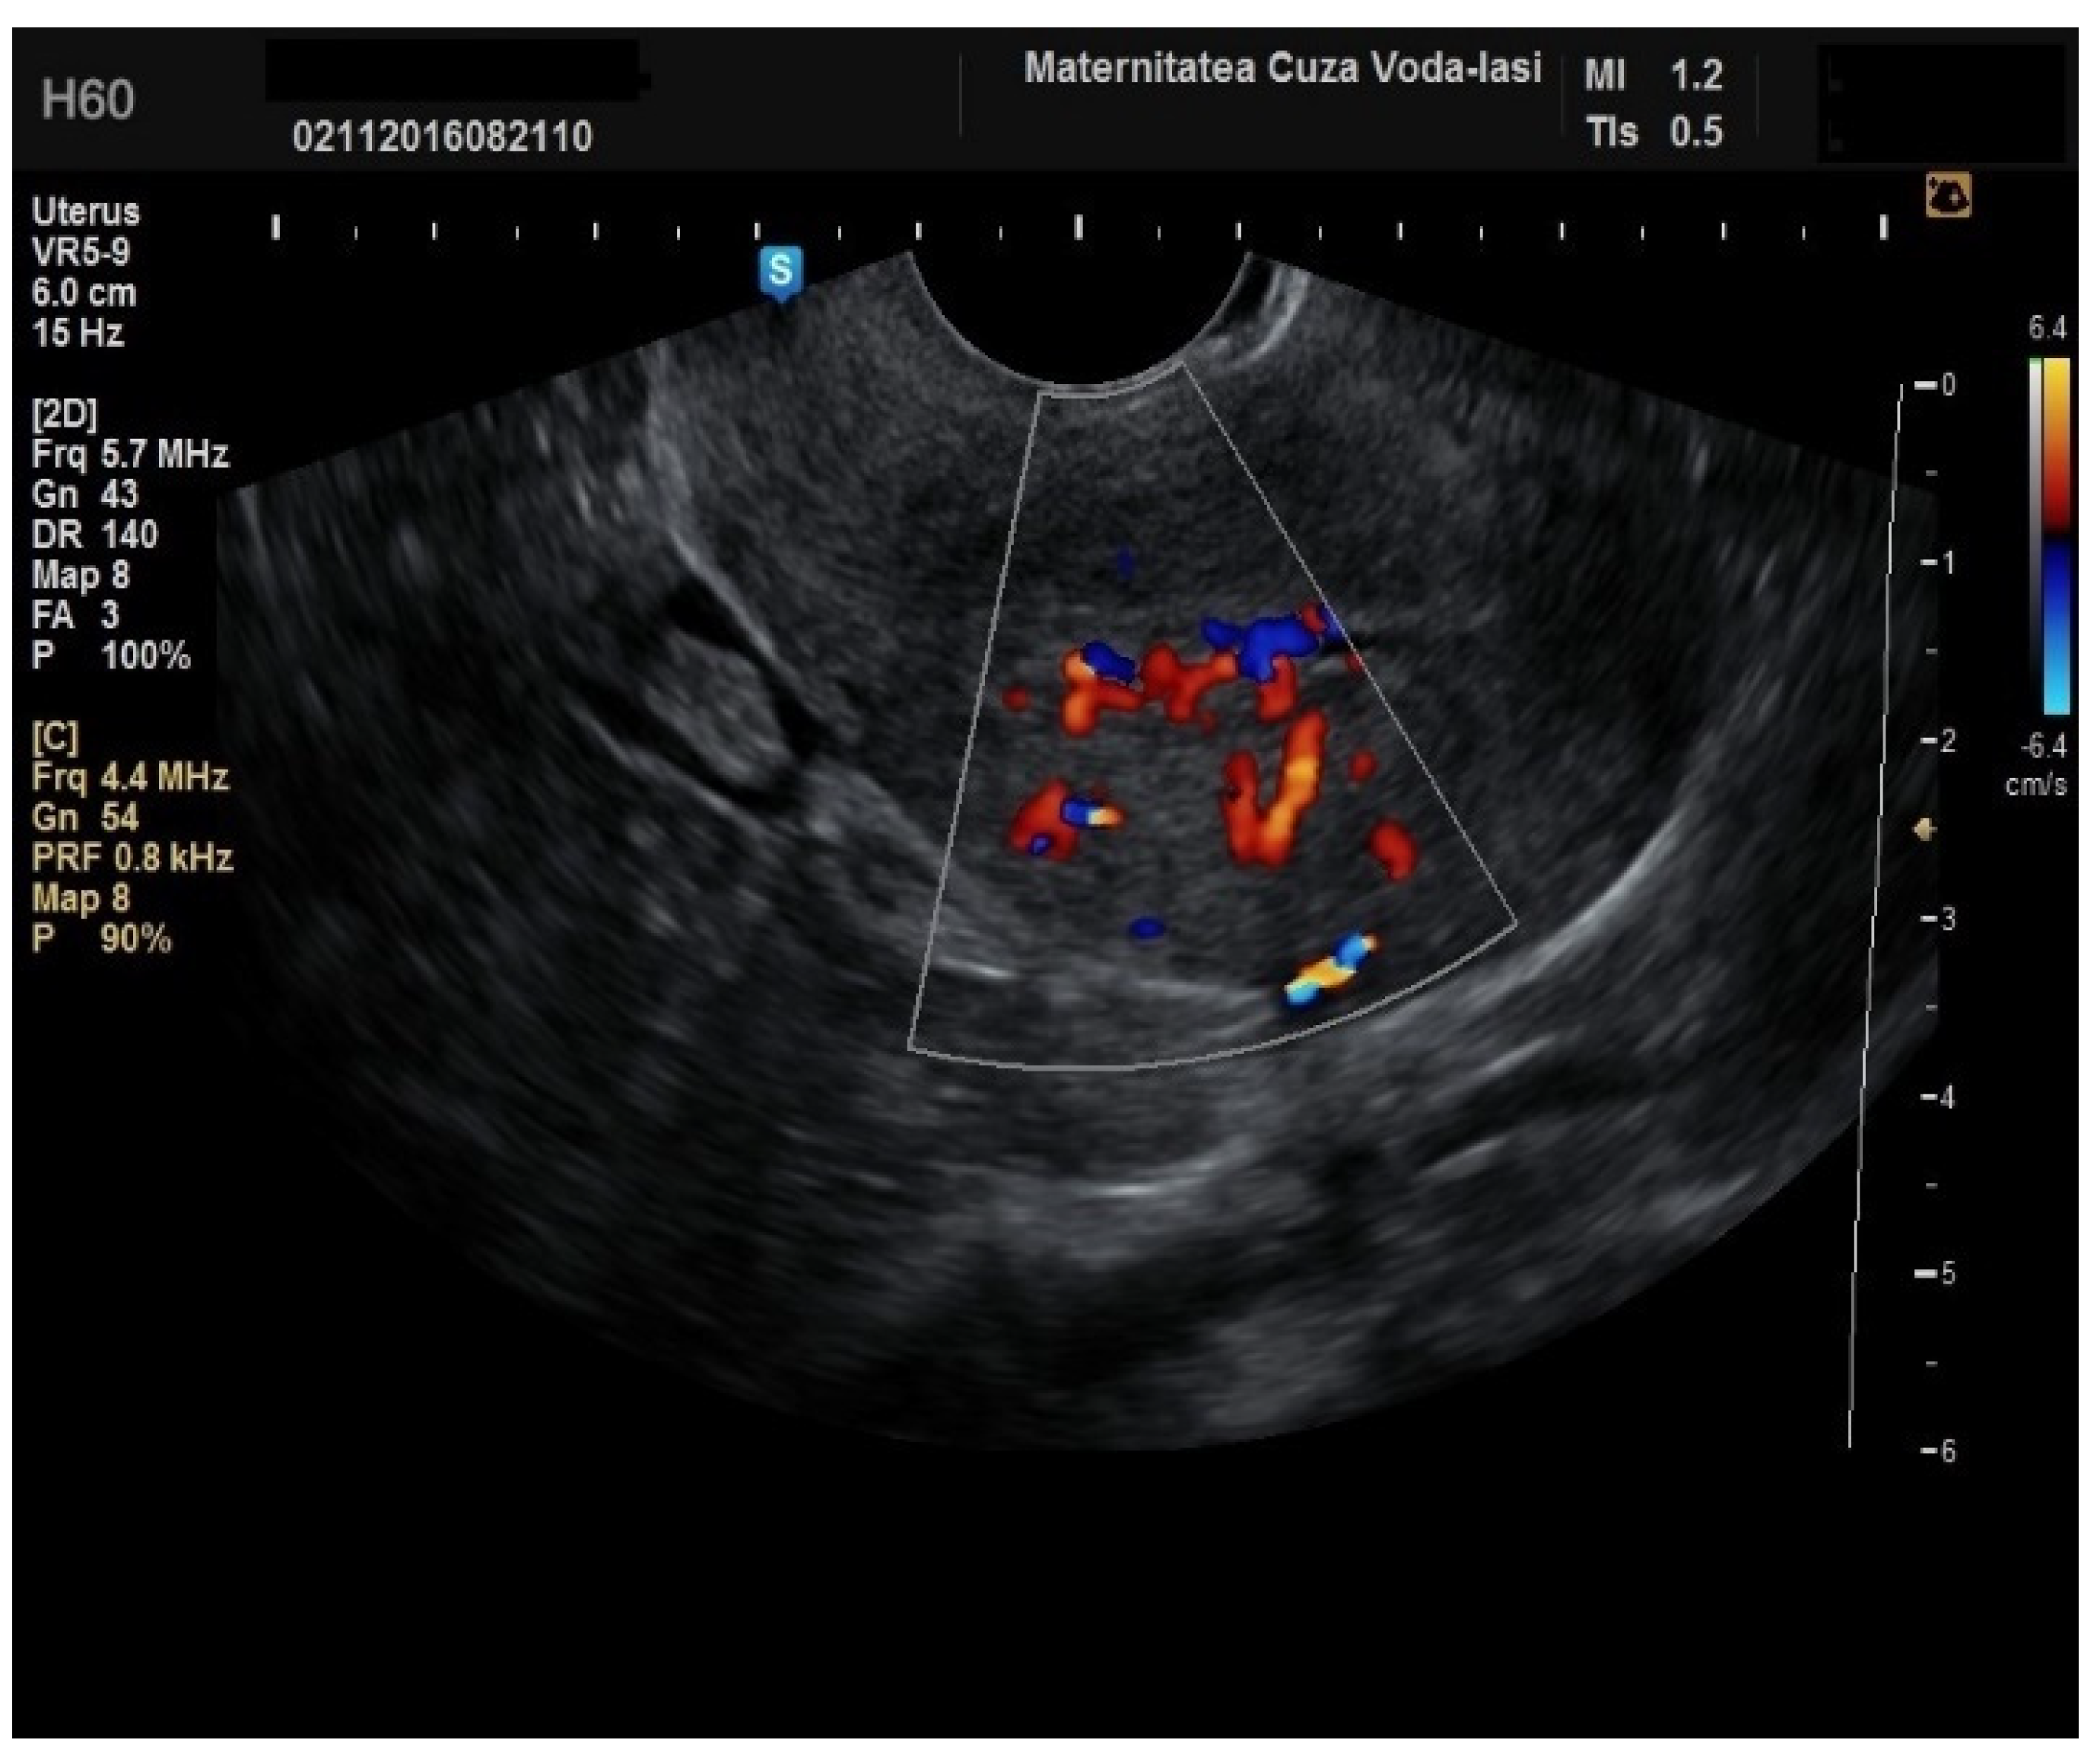Click the exam ID 02112016082110
Screen dimensions: 2100x1759
click(x=442, y=136)
